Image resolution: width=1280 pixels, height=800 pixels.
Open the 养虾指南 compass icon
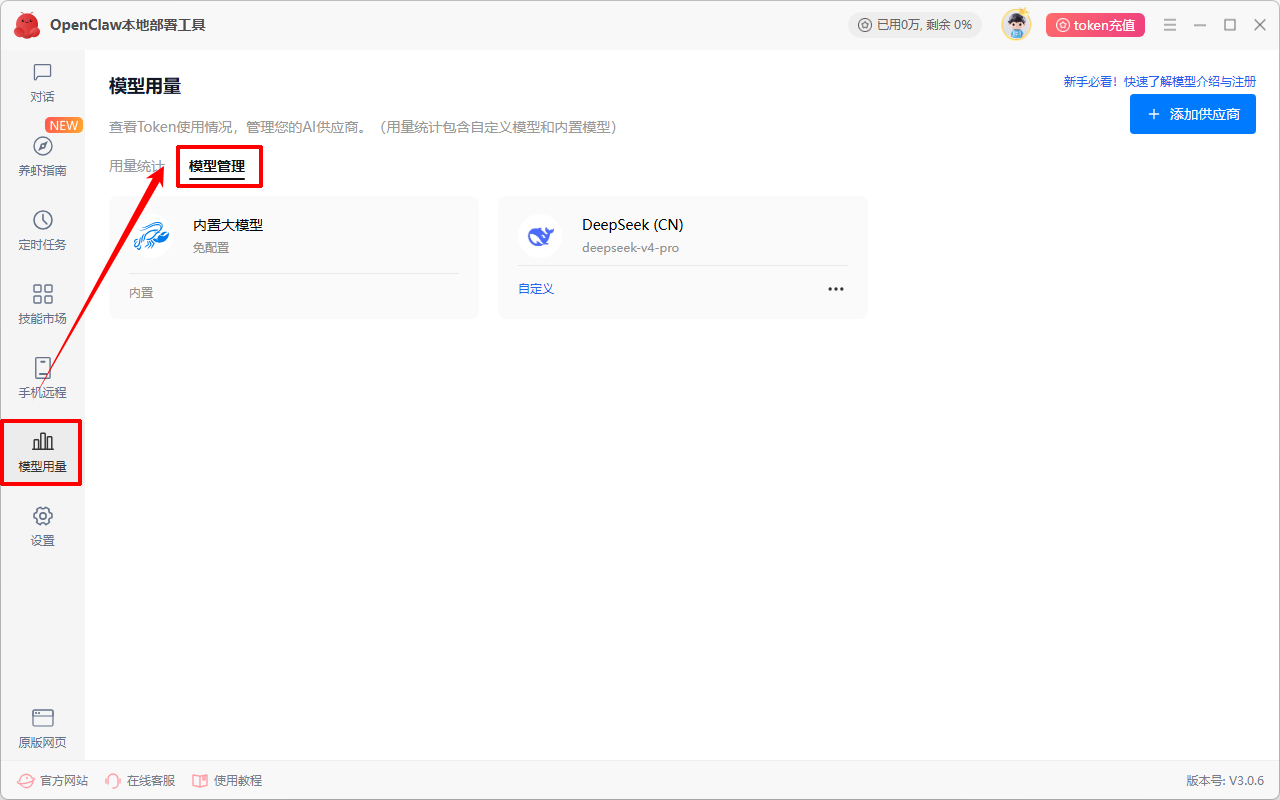(42, 146)
